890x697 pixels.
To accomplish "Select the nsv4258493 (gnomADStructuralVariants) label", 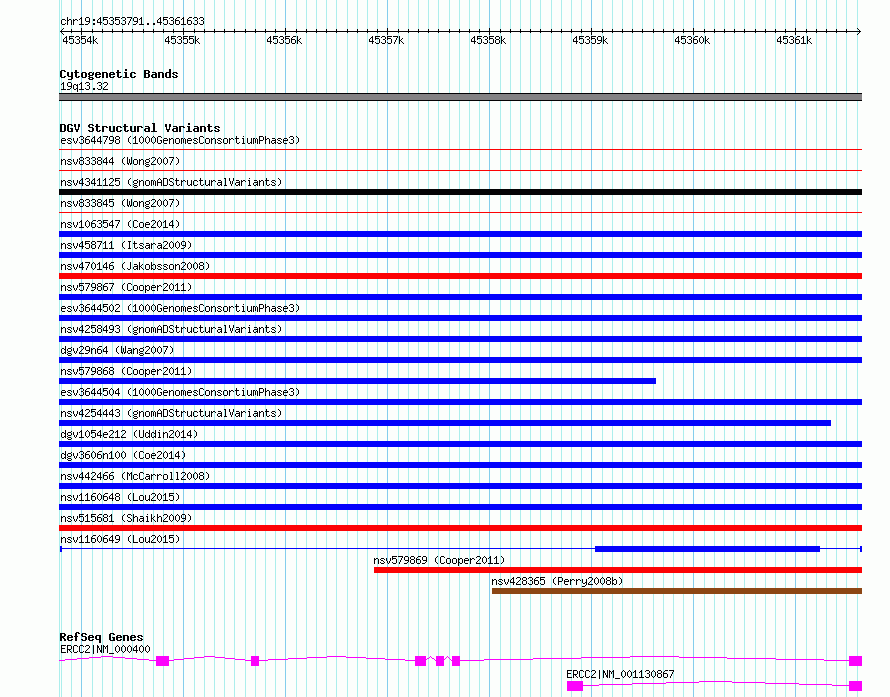I will coord(171,329).
